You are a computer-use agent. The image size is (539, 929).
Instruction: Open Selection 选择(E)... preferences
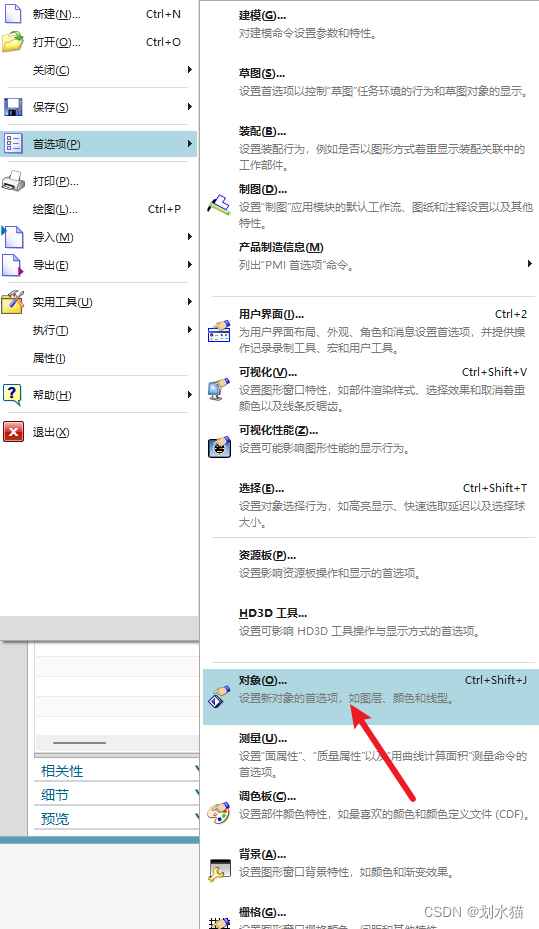pos(370,505)
